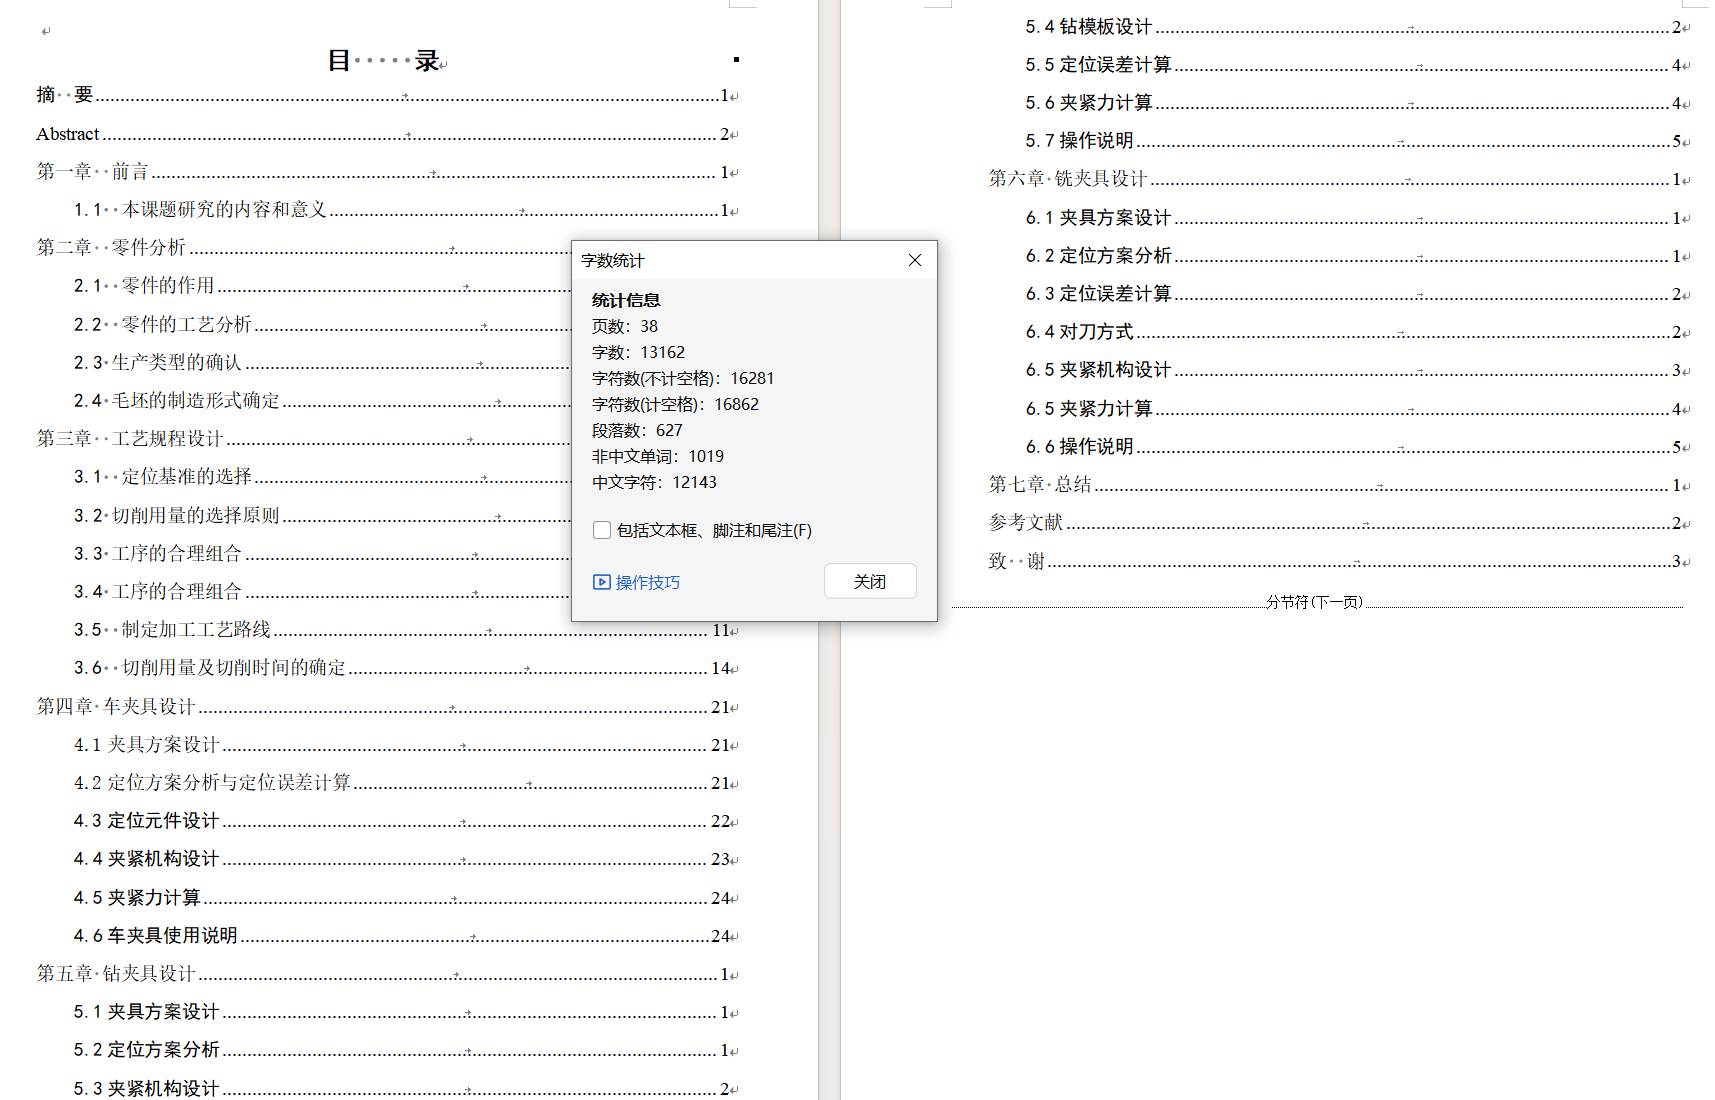This screenshot has width=1715, height=1100.
Task: Click the 6.6 操作说明 entry
Action: click(x=1357, y=447)
